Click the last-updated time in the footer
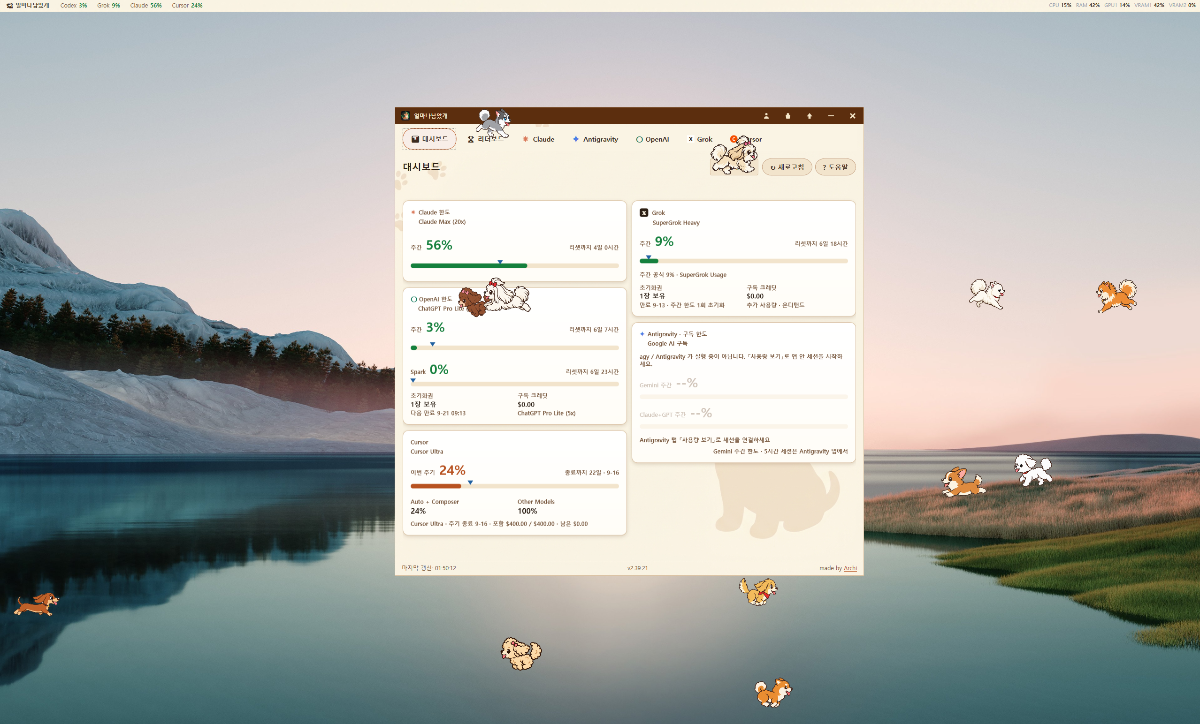Viewport: 1200px width, 724px height. (x=428, y=568)
